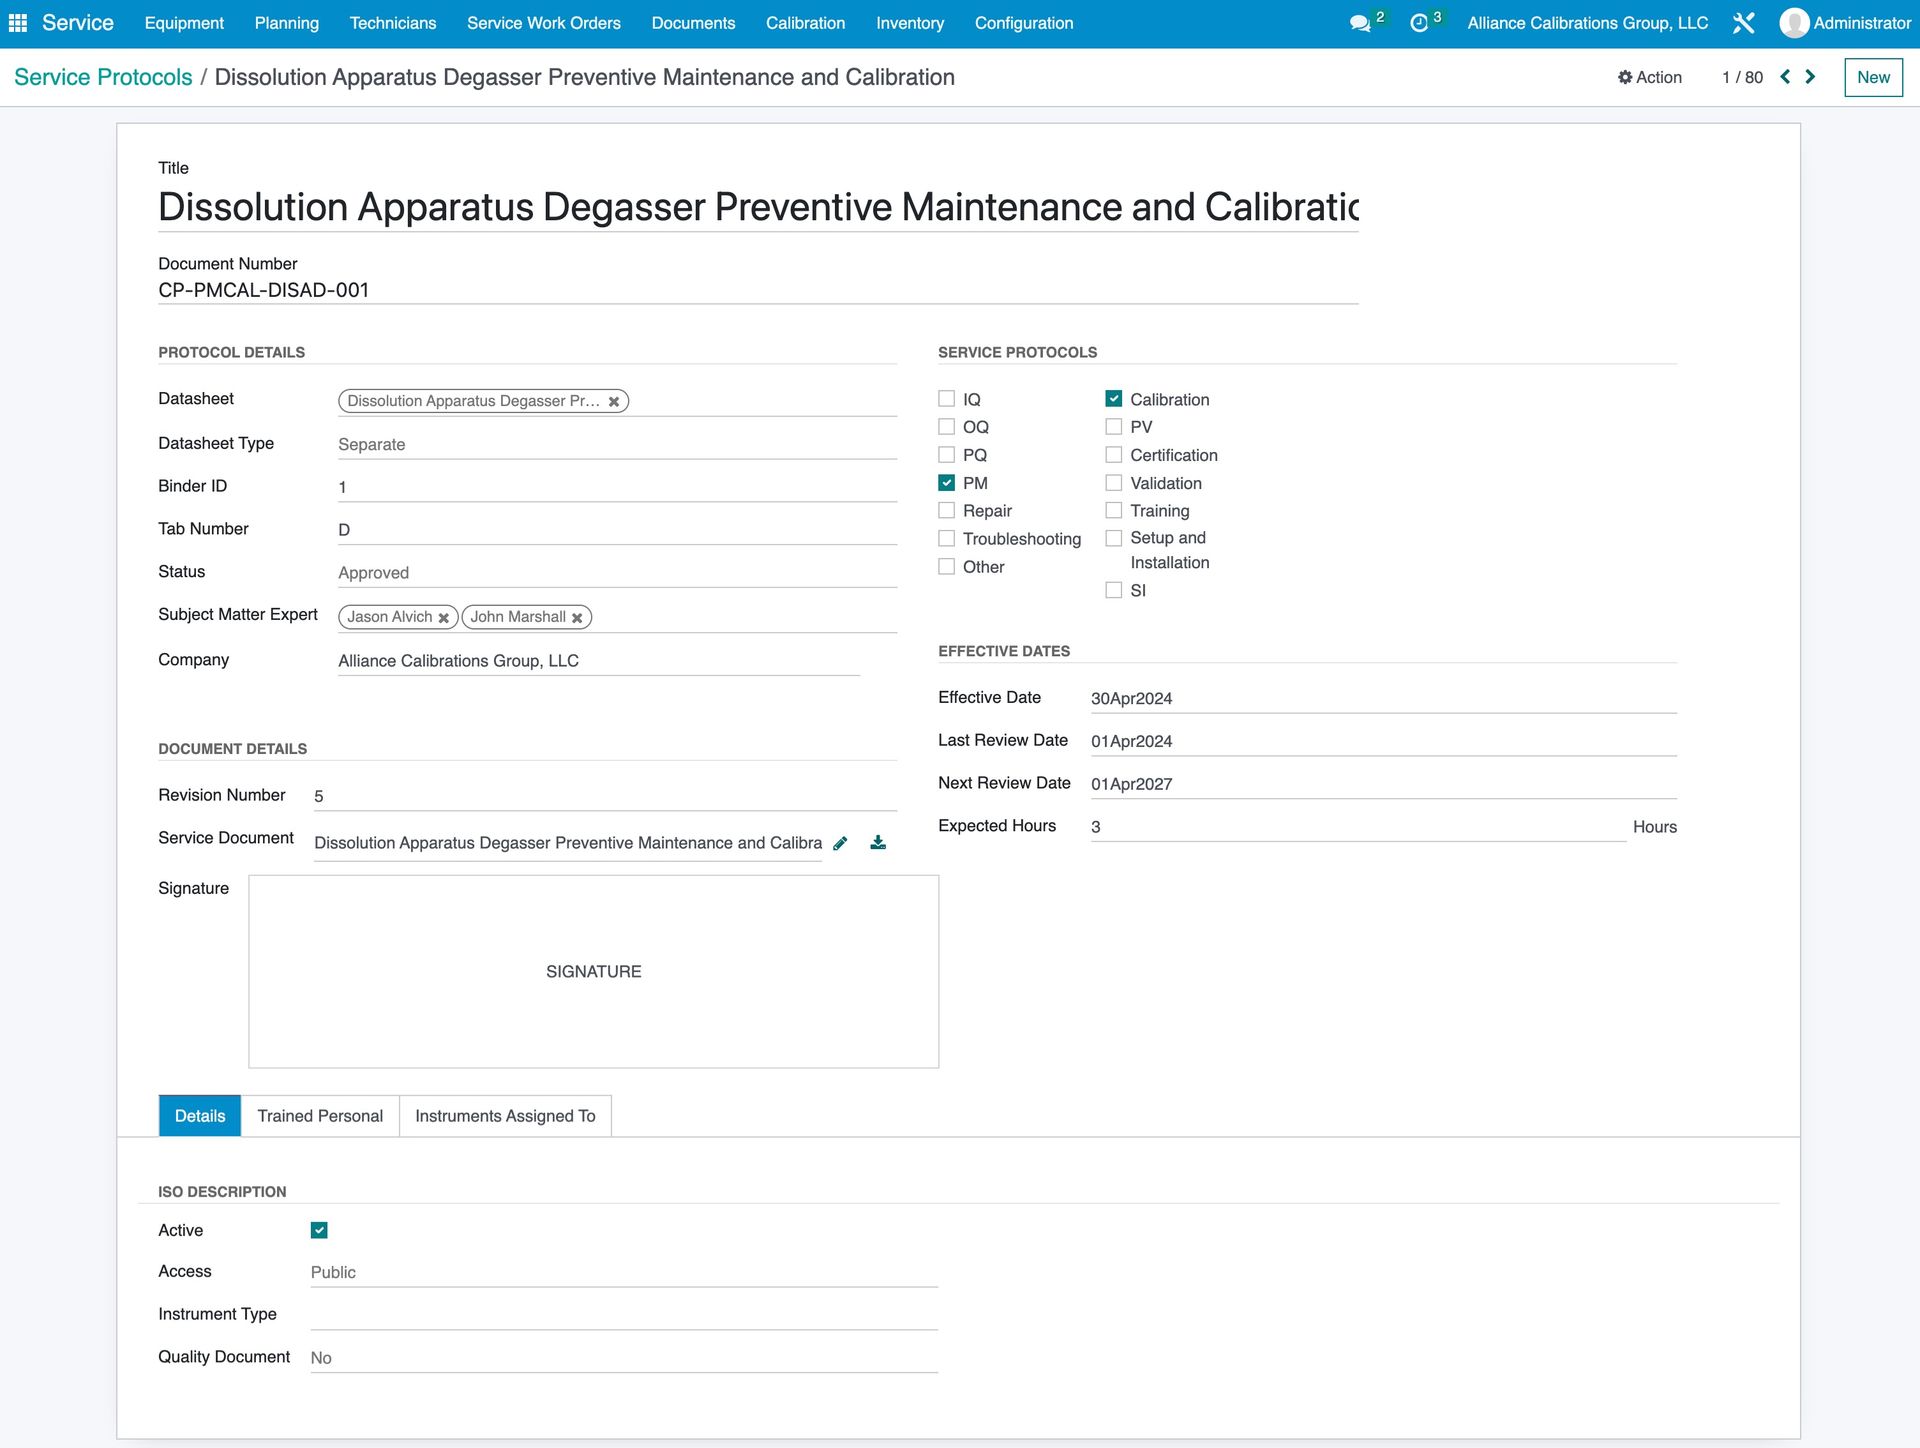The width and height of the screenshot is (1920, 1448).
Task: Click the tools icon beside company name
Action: (x=1744, y=22)
